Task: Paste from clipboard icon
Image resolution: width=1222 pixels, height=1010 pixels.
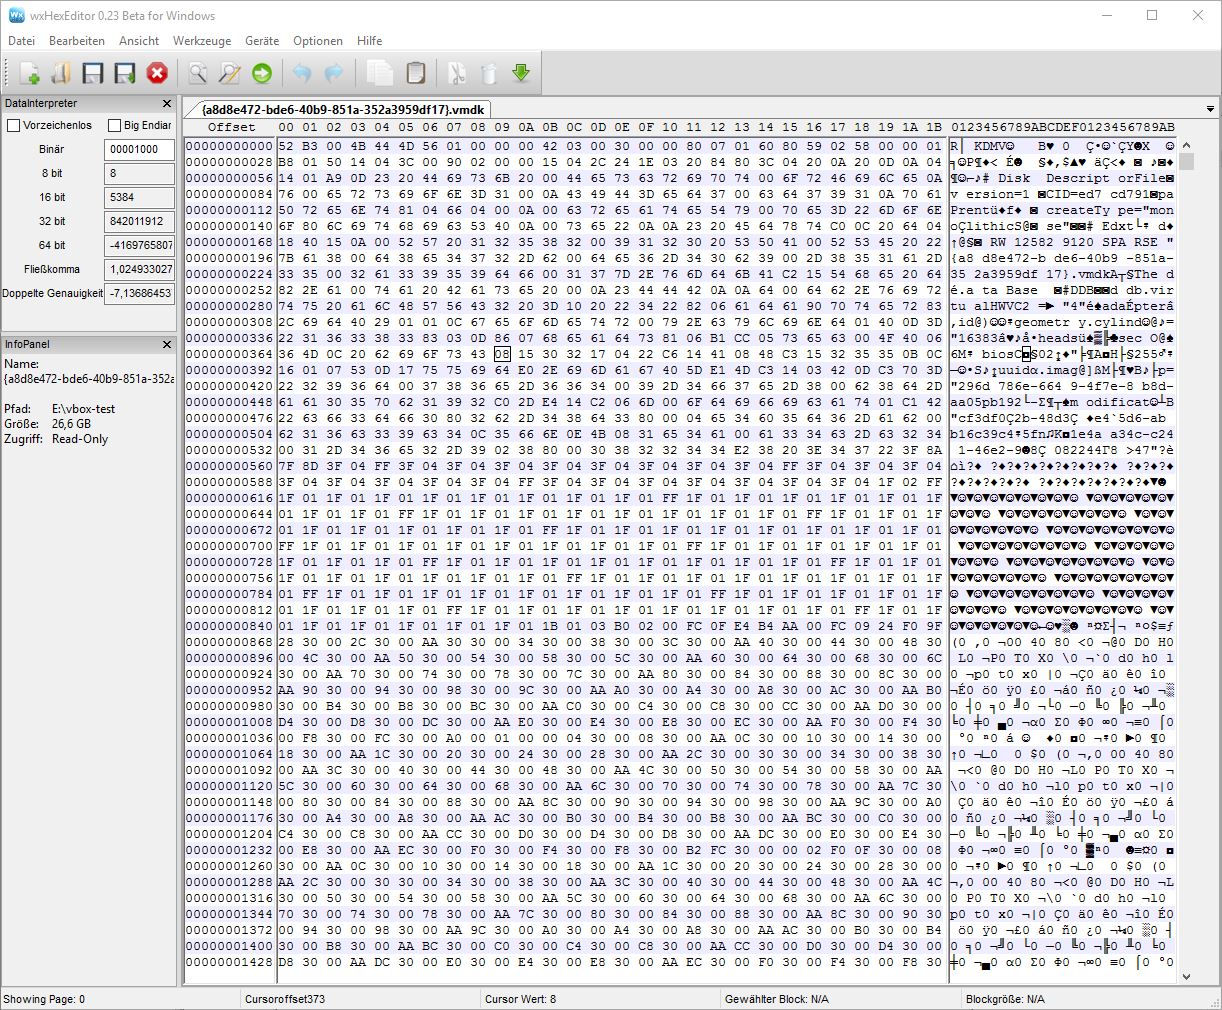Action: pyautogui.click(x=416, y=73)
